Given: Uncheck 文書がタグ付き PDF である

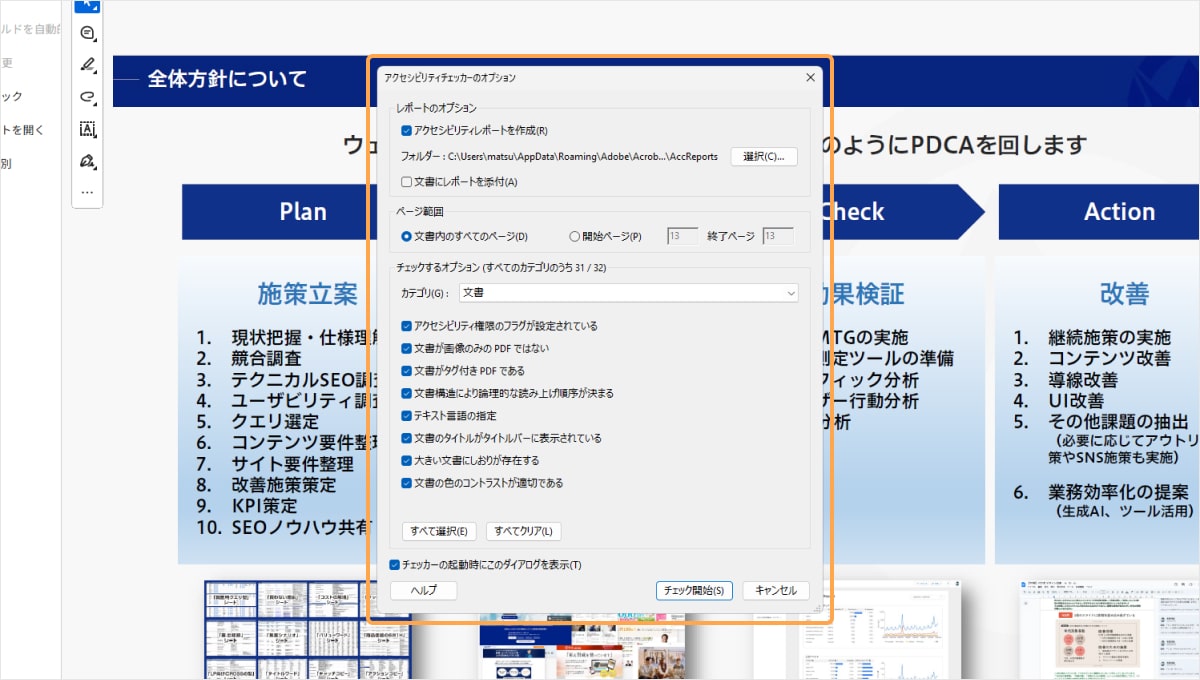Looking at the screenshot, I should tap(406, 371).
